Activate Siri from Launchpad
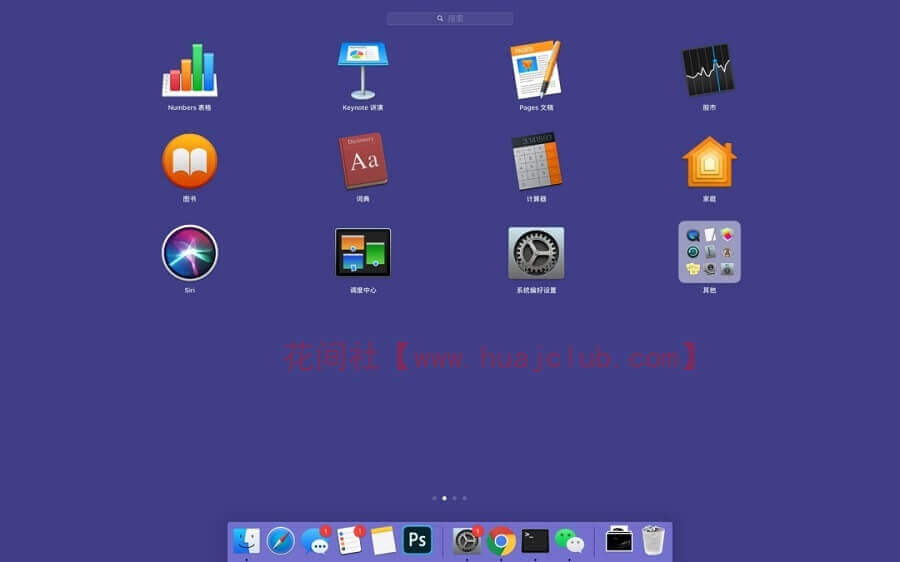Screen dimensions: 900x562 (190, 253)
